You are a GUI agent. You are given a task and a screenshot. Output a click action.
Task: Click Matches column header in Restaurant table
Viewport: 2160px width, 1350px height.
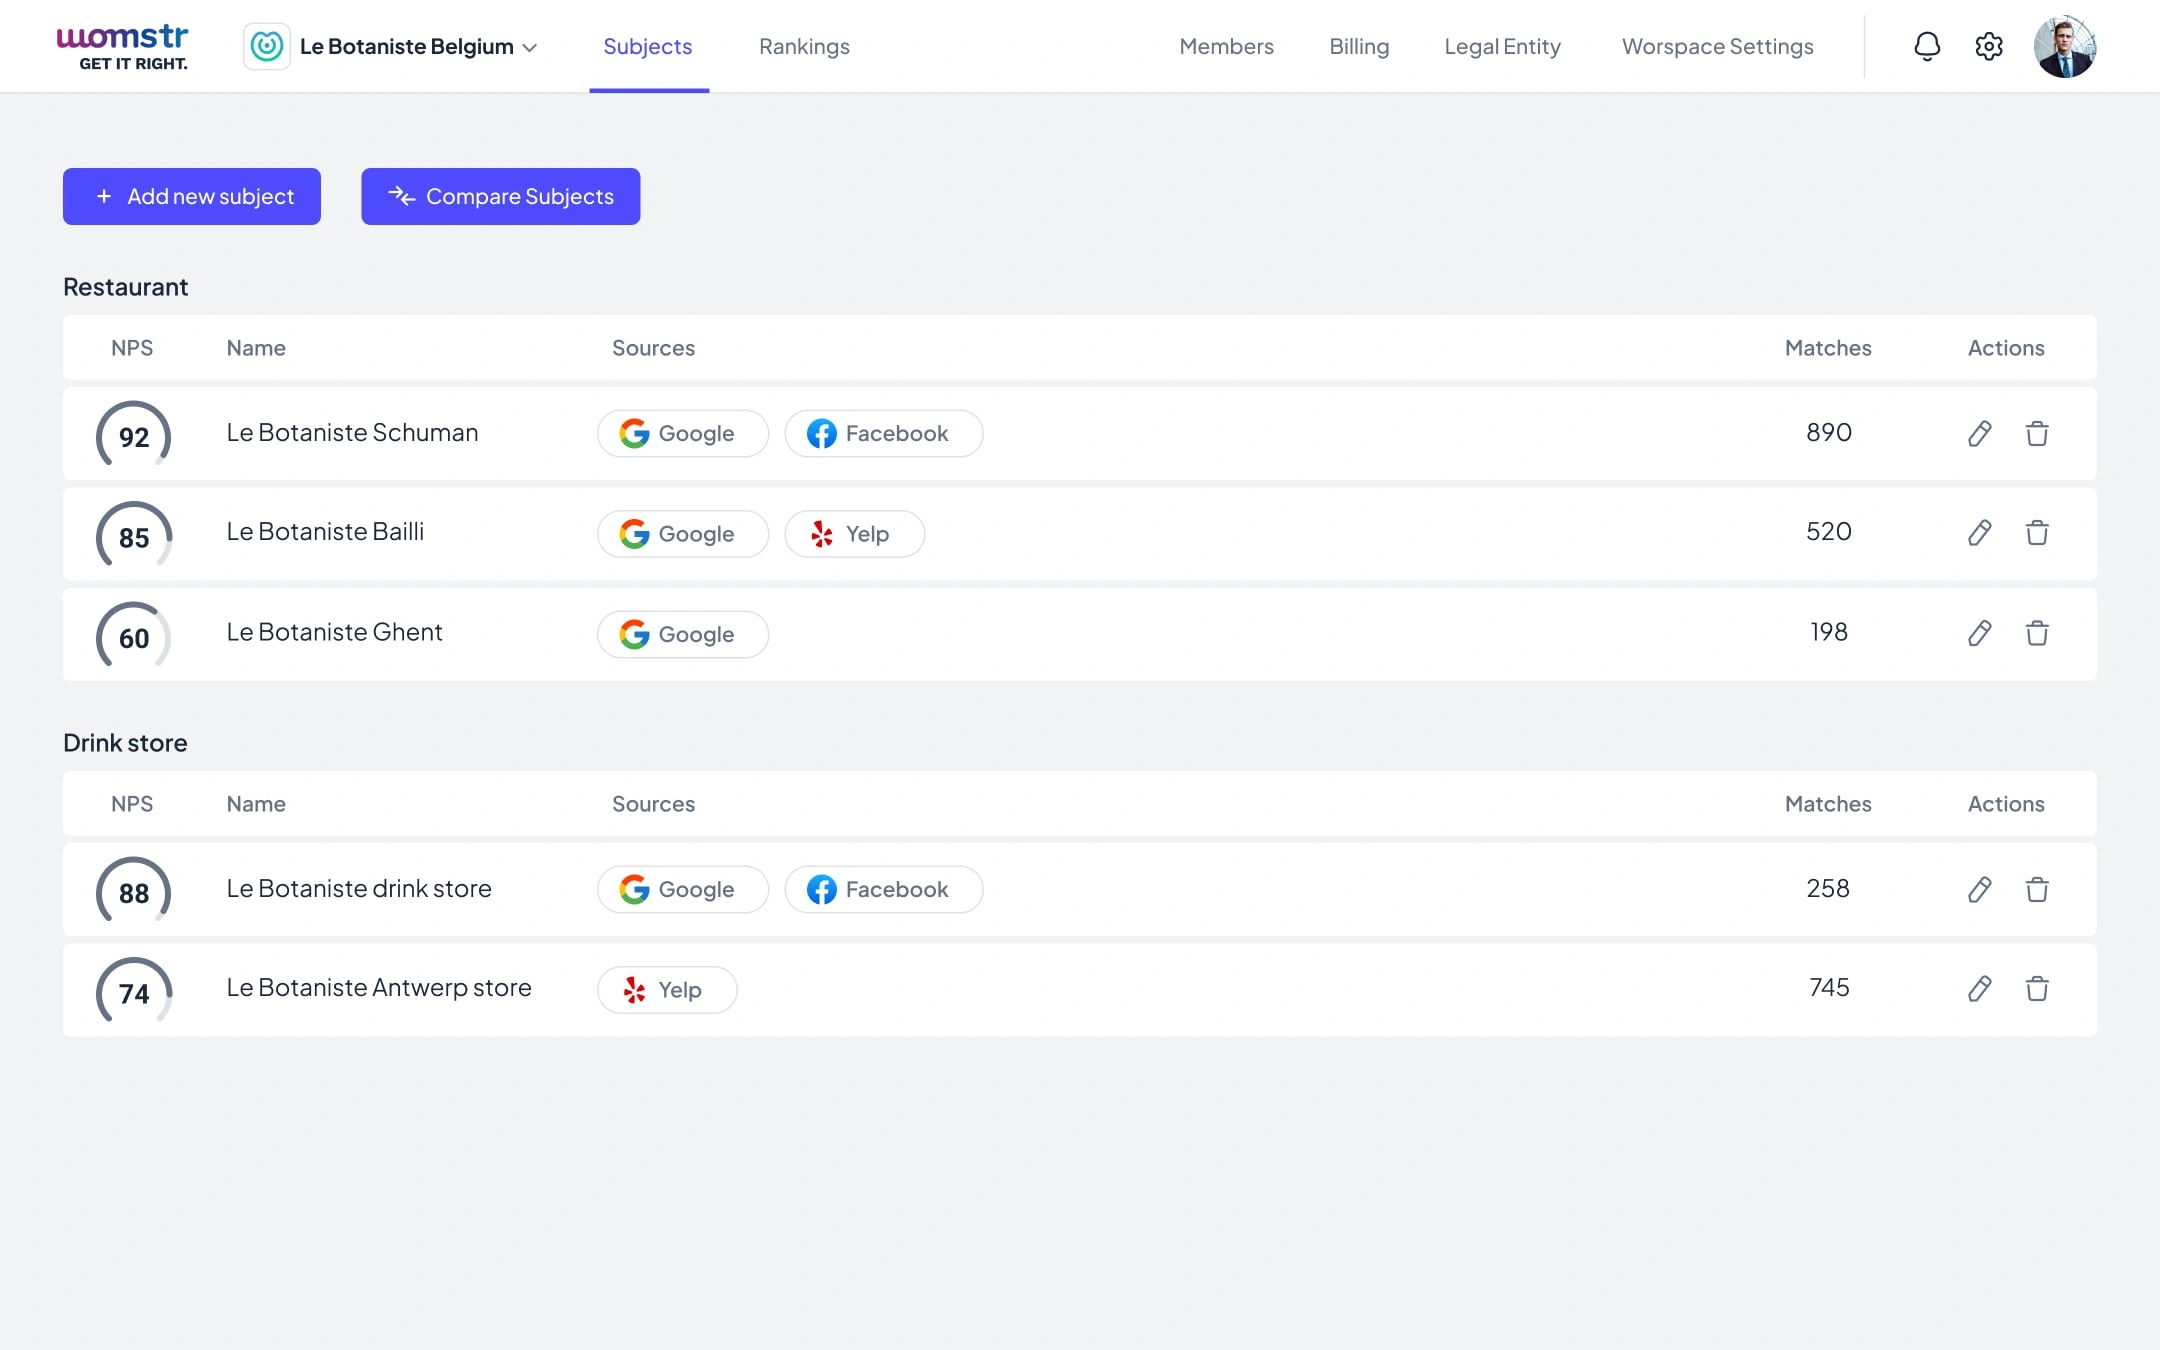(x=1828, y=348)
